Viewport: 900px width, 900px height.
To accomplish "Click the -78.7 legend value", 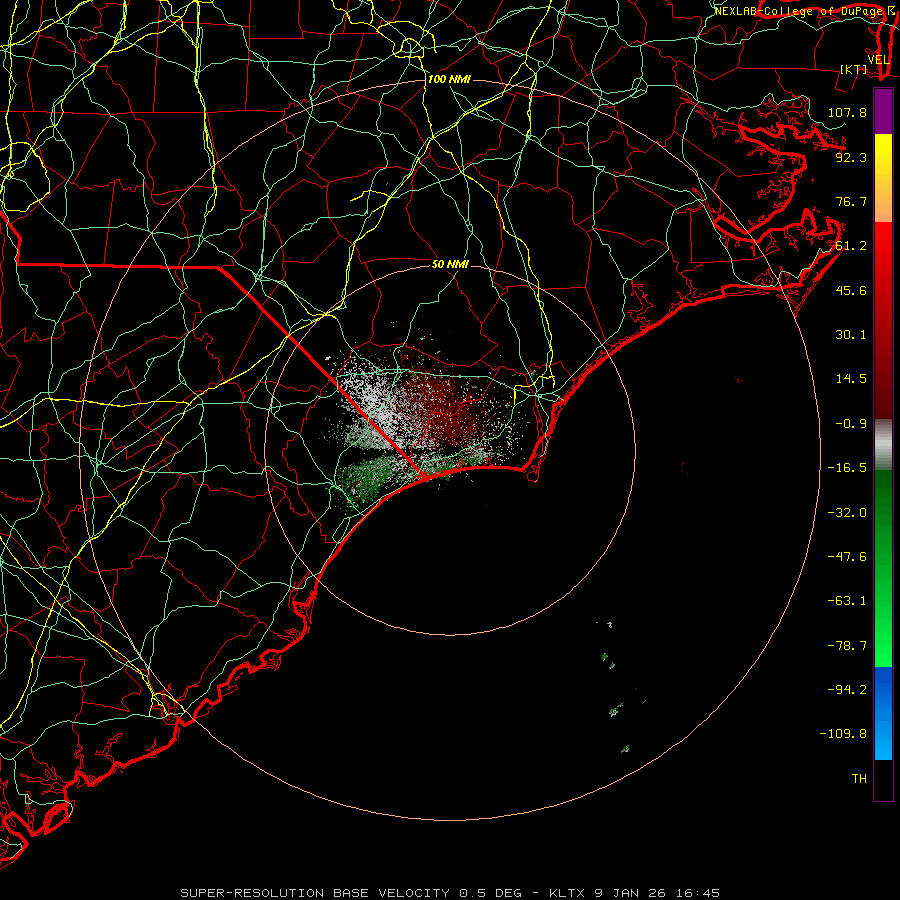I will [x=847, y=646].
